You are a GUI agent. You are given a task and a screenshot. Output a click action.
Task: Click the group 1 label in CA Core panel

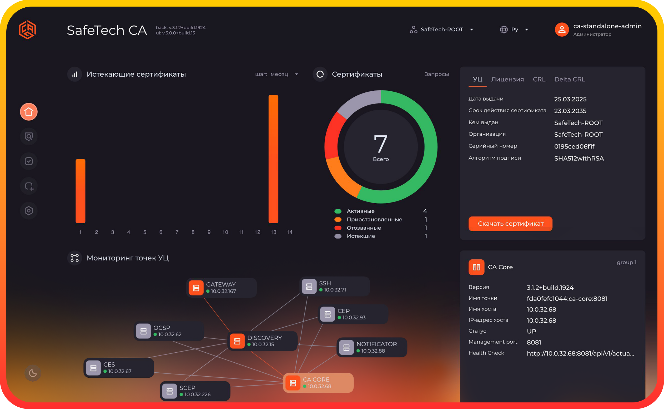tap(626, 263)
